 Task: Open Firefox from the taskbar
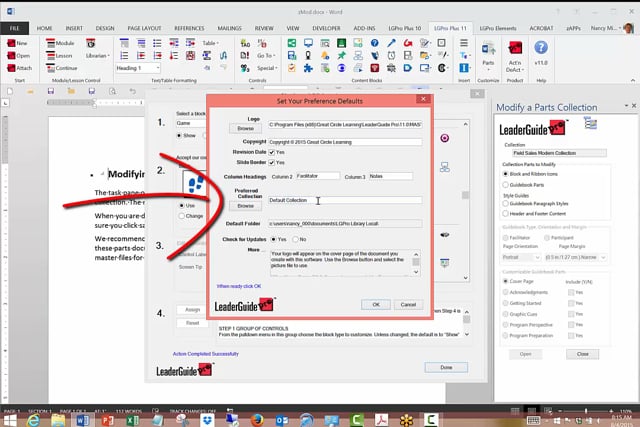(x=257, y=420)
